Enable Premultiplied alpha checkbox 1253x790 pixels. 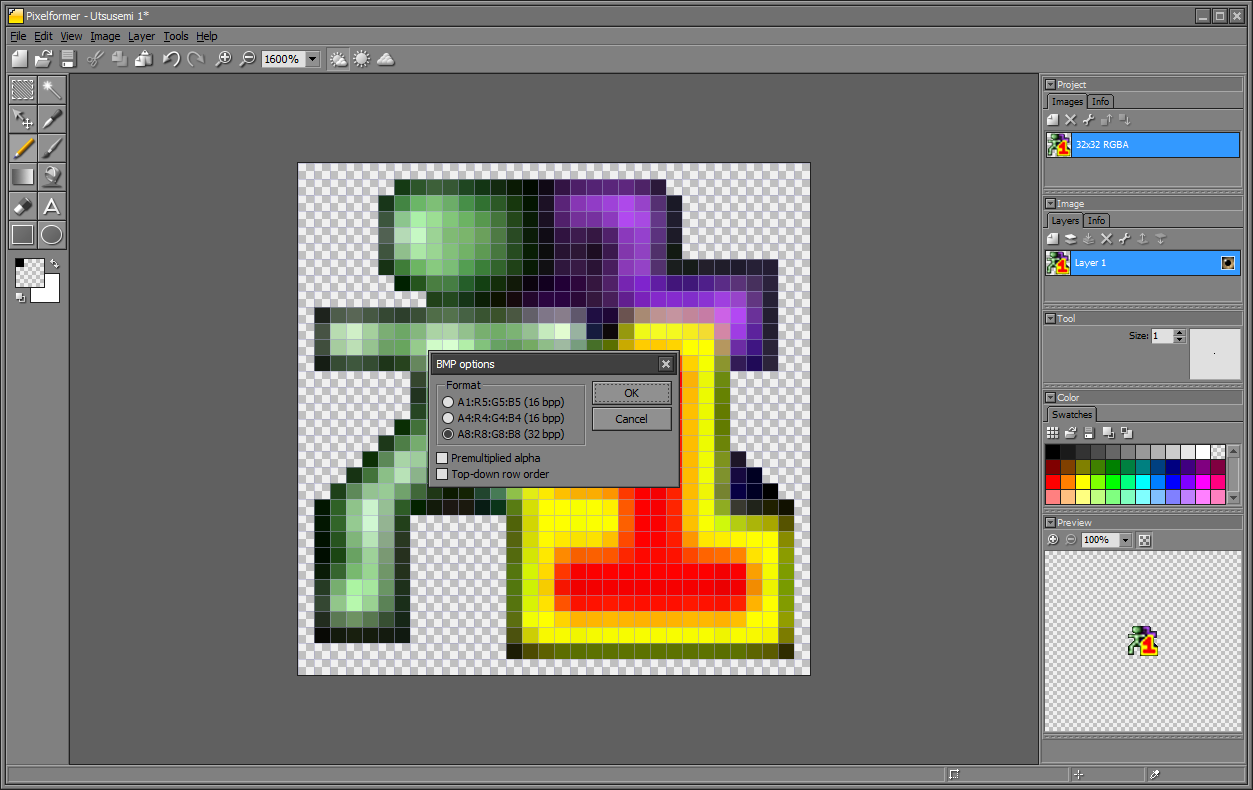click(488, 458)
